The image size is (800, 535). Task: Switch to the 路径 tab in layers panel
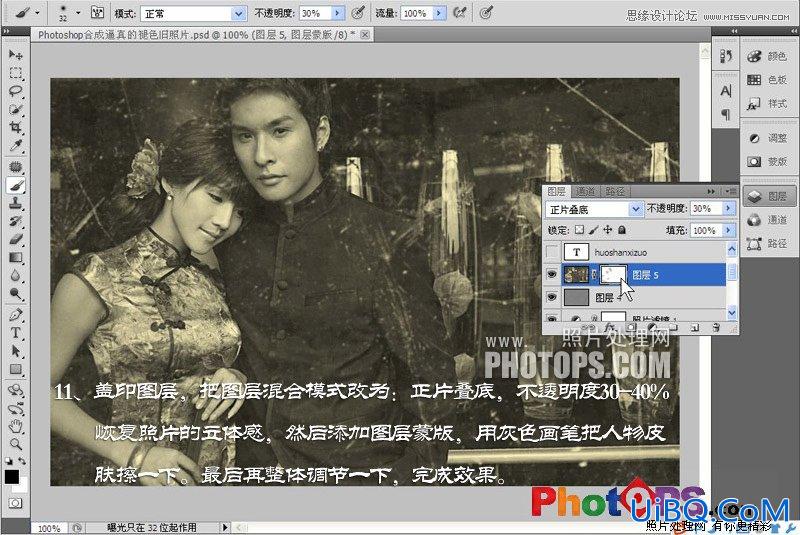[615, 191]
